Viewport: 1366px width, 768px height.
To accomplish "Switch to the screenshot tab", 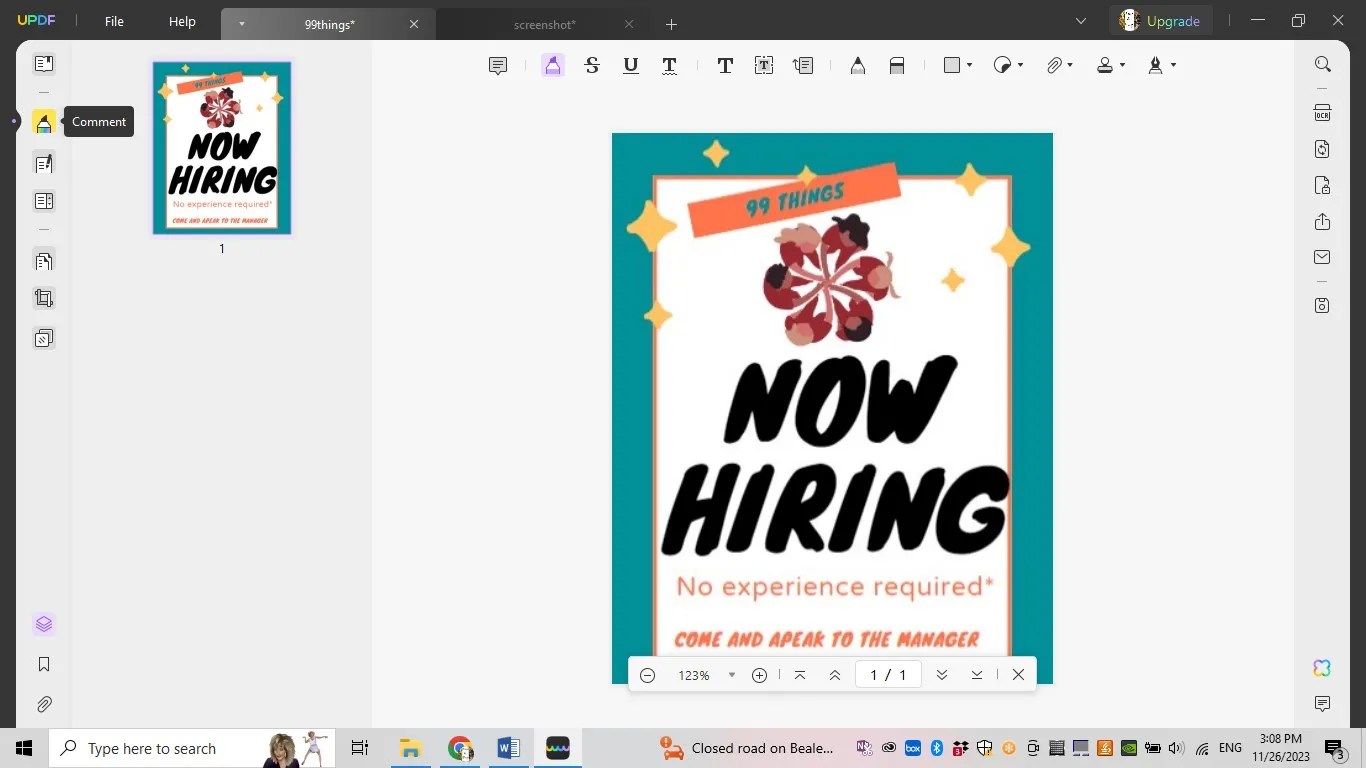I will tap(545, 23).
